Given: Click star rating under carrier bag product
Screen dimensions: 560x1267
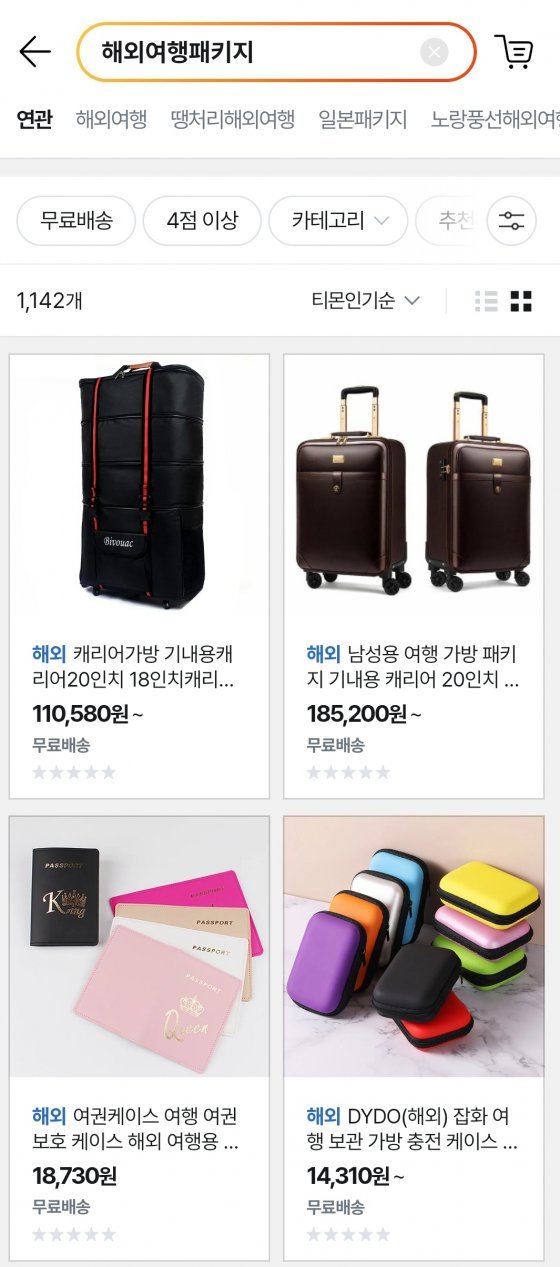Looking at the screenshot, I should coord(74,773).
